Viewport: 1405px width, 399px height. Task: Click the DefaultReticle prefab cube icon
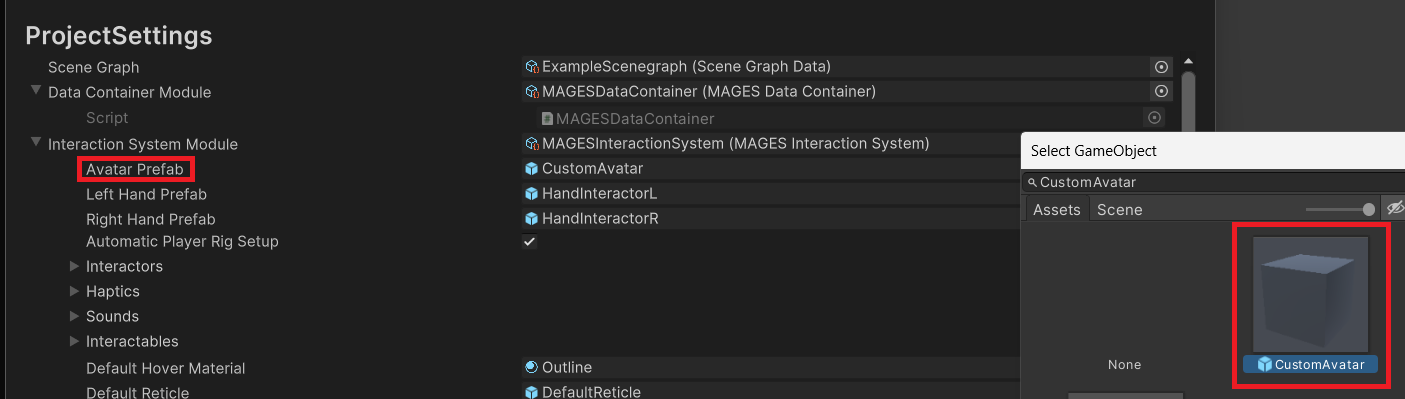pyautogui.click(x=532, y=392)
